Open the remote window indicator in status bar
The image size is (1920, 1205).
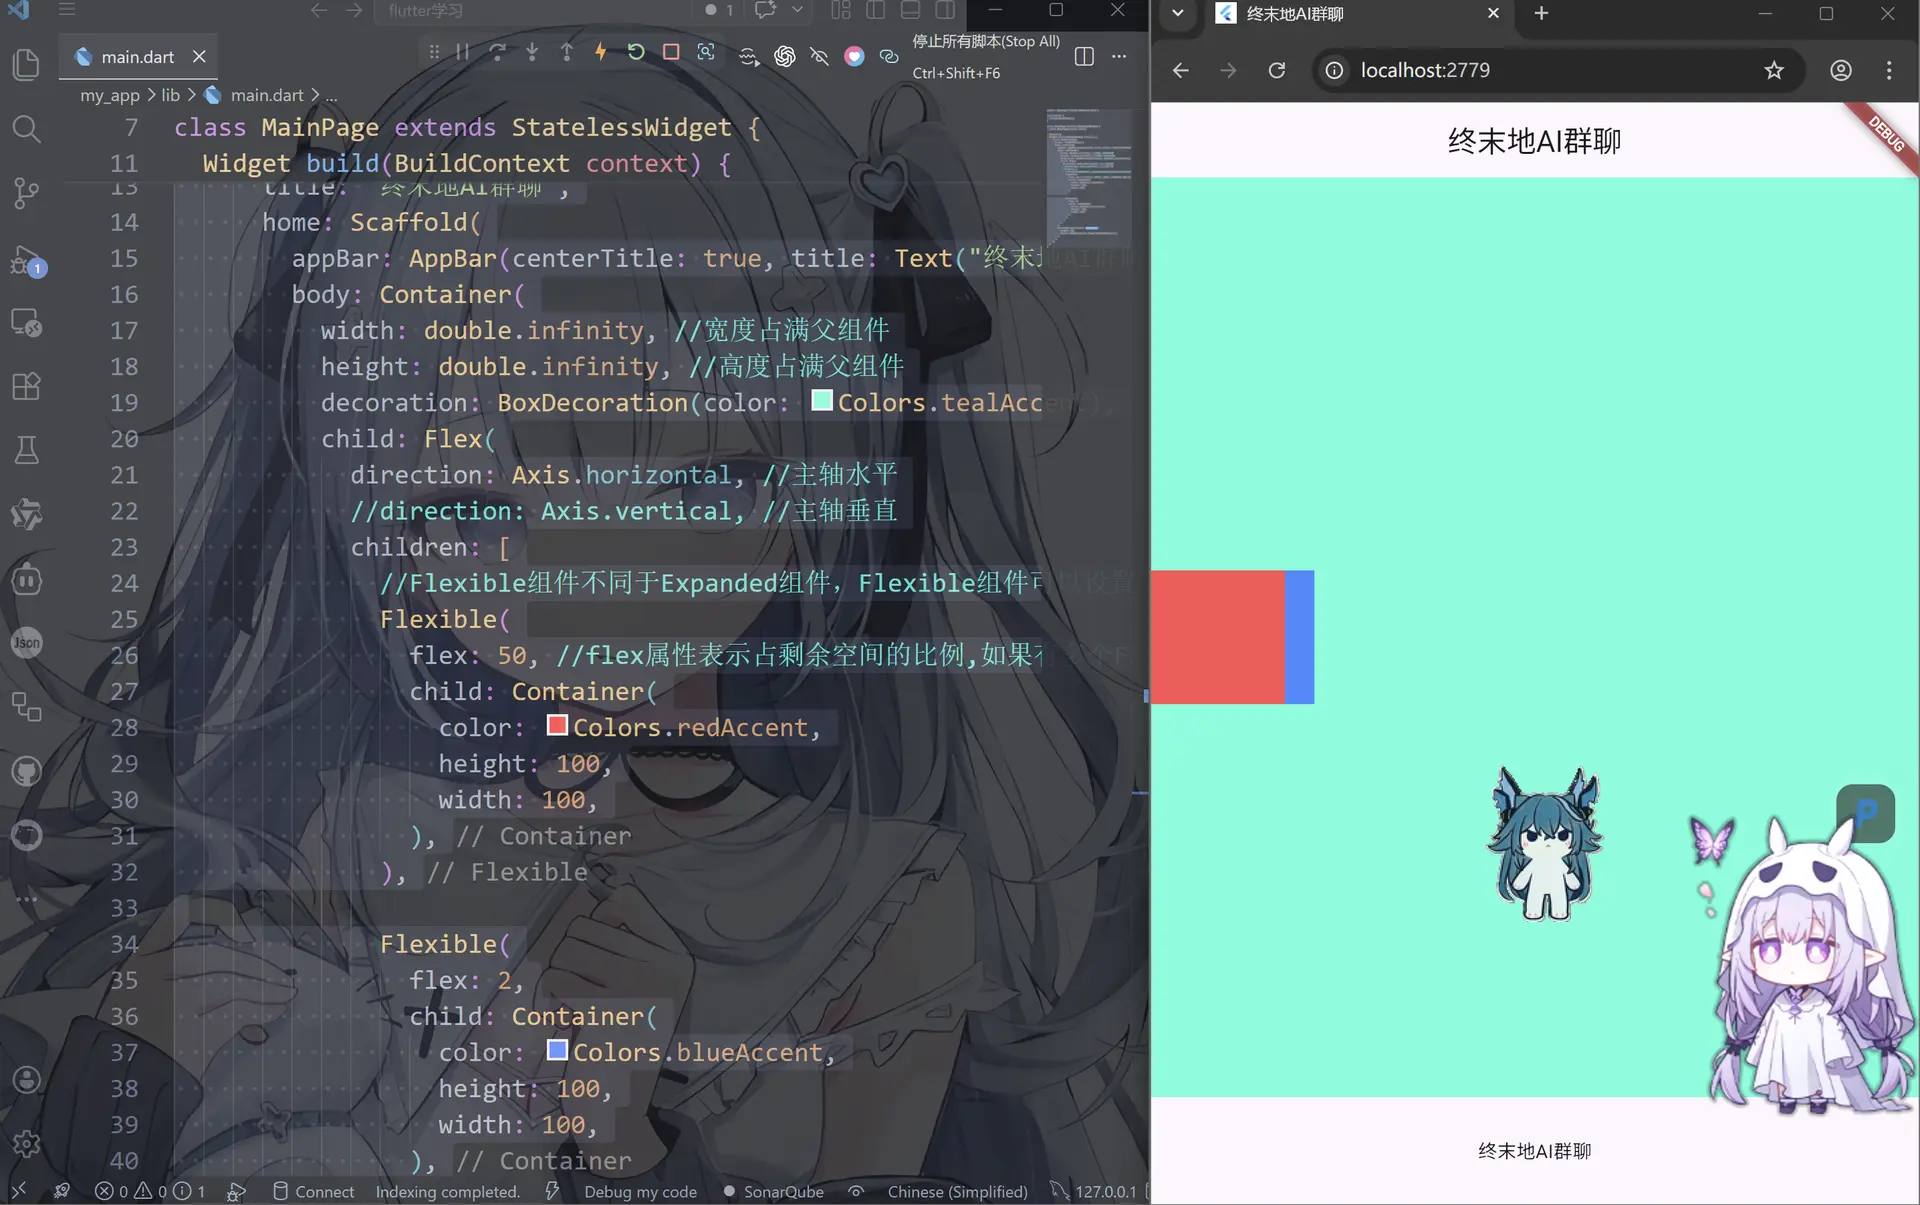(18, 1191)
